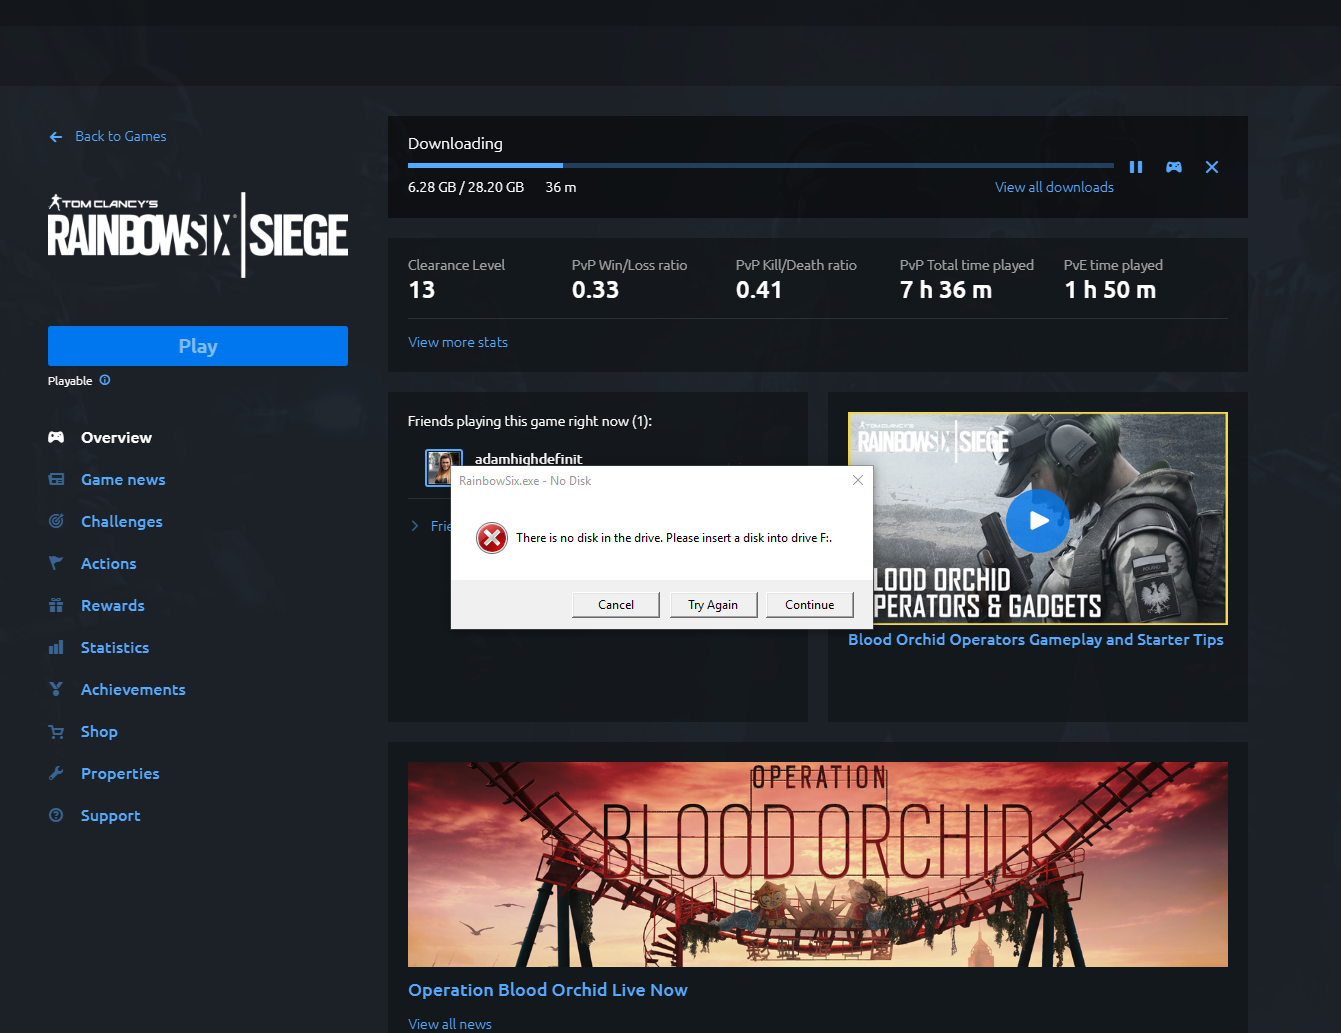Screen dimensions: 1341x1033
Task: Go to the Shop section
Action: pos(99,731)
